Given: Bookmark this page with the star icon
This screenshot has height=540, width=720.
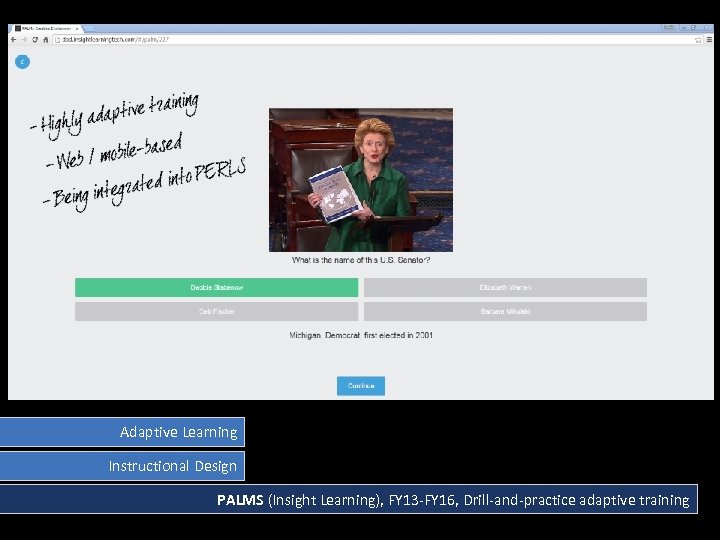Looking at the screenshot, I should [698, 40].
